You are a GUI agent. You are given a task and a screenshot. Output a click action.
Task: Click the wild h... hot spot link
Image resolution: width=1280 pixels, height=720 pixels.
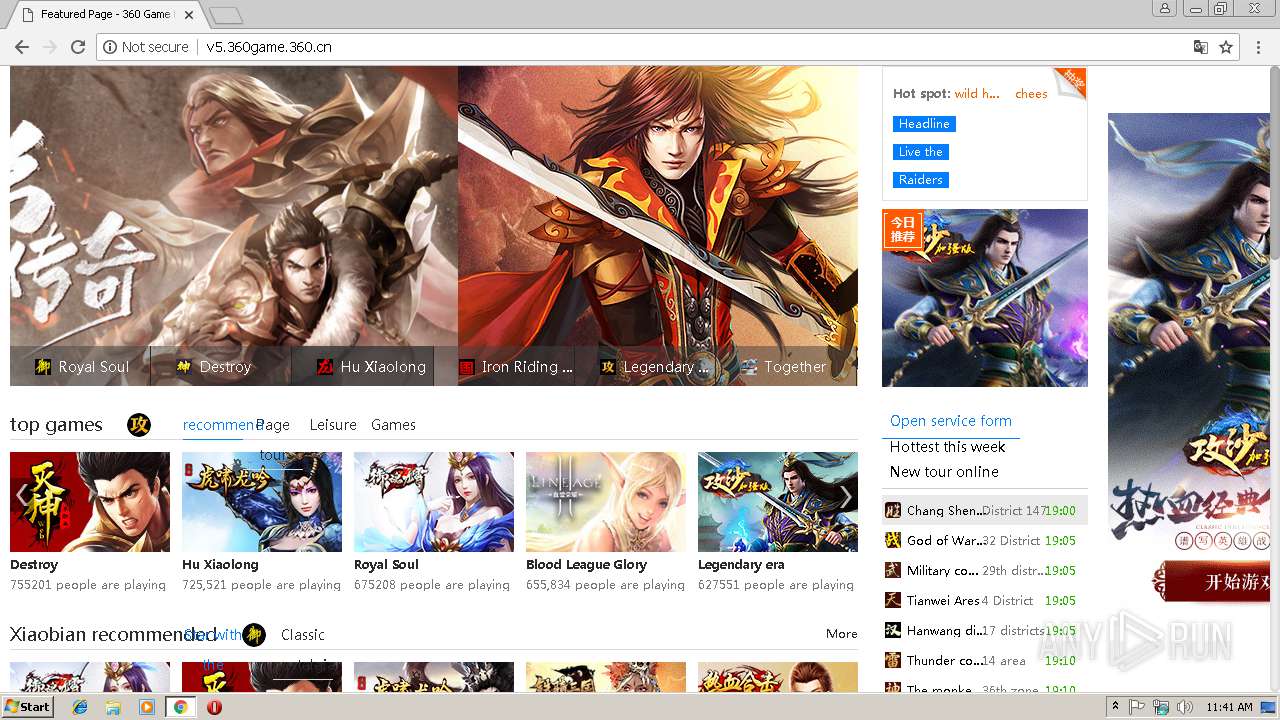point(977,94)
